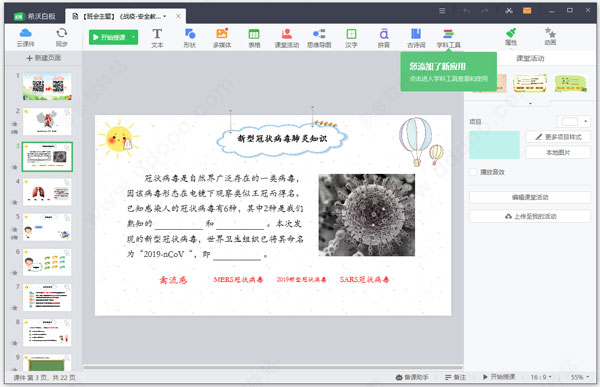Screen dimensions: 600x387
Task: Enable the 播放音效 checkbox
Action: [473, 172]
